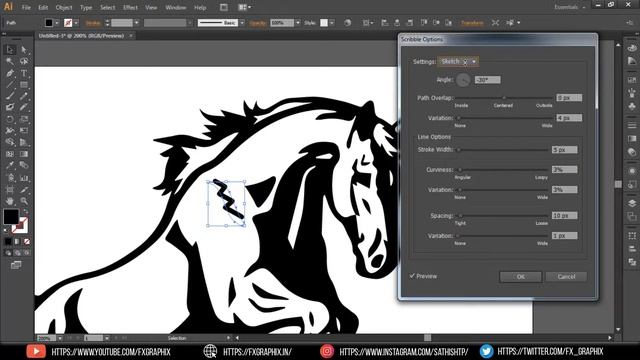Select the Column Graph tool
The width and height of the screenshot is (640, 360).
(x=24, y=178)
